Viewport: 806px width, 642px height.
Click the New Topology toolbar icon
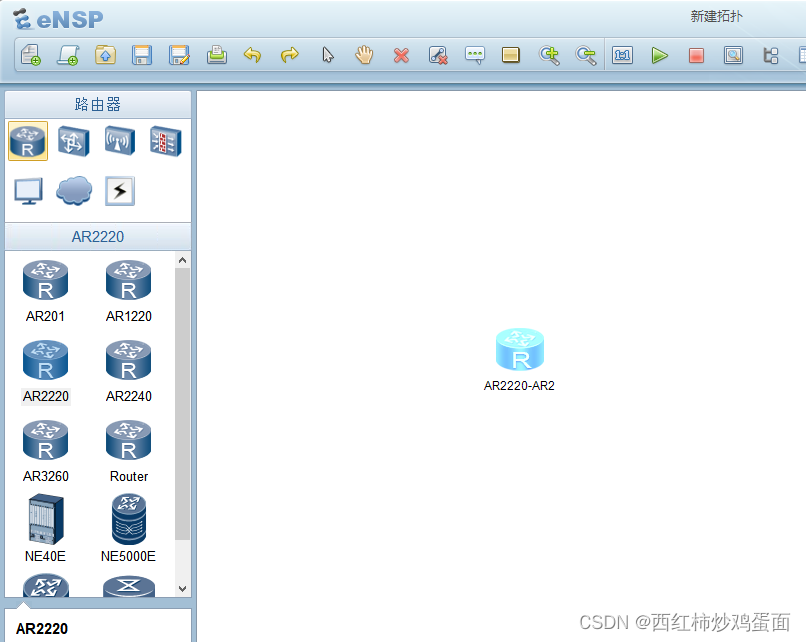point(31,54)
